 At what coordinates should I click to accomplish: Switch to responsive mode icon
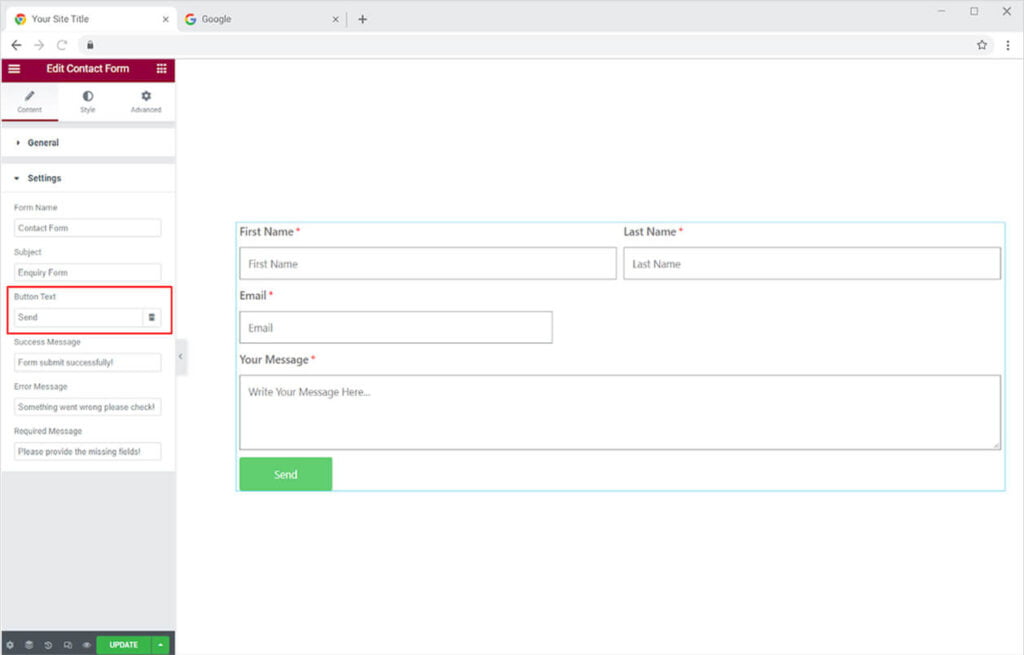pos(67,645)
